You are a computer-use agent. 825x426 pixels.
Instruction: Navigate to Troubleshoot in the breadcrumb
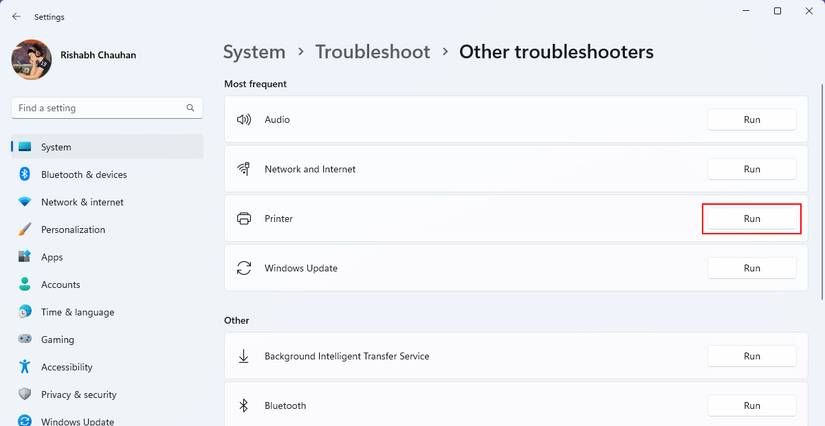[x=372, y=52]
